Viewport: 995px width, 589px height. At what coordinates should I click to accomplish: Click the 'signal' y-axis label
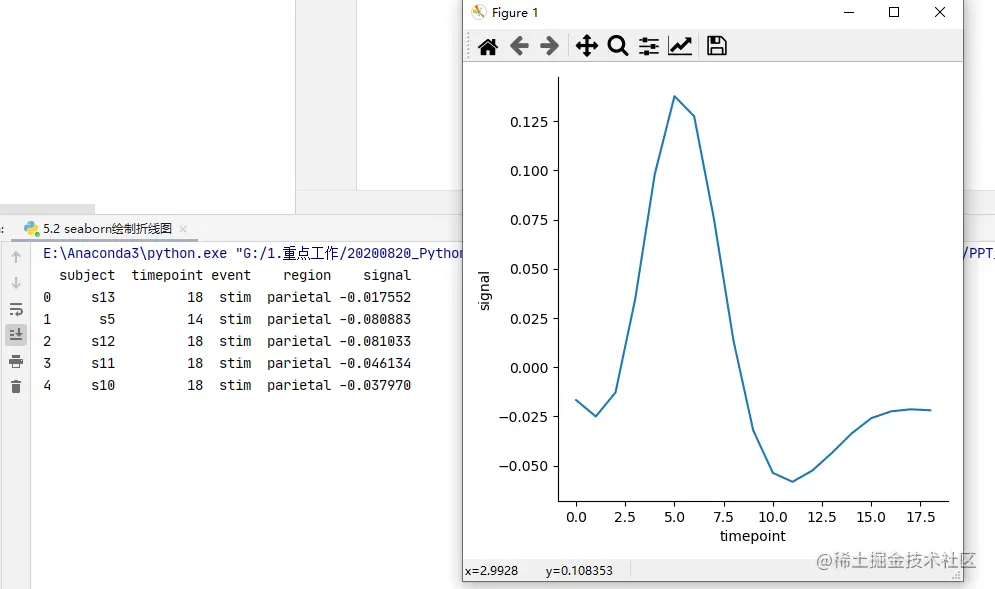point(484,291)
